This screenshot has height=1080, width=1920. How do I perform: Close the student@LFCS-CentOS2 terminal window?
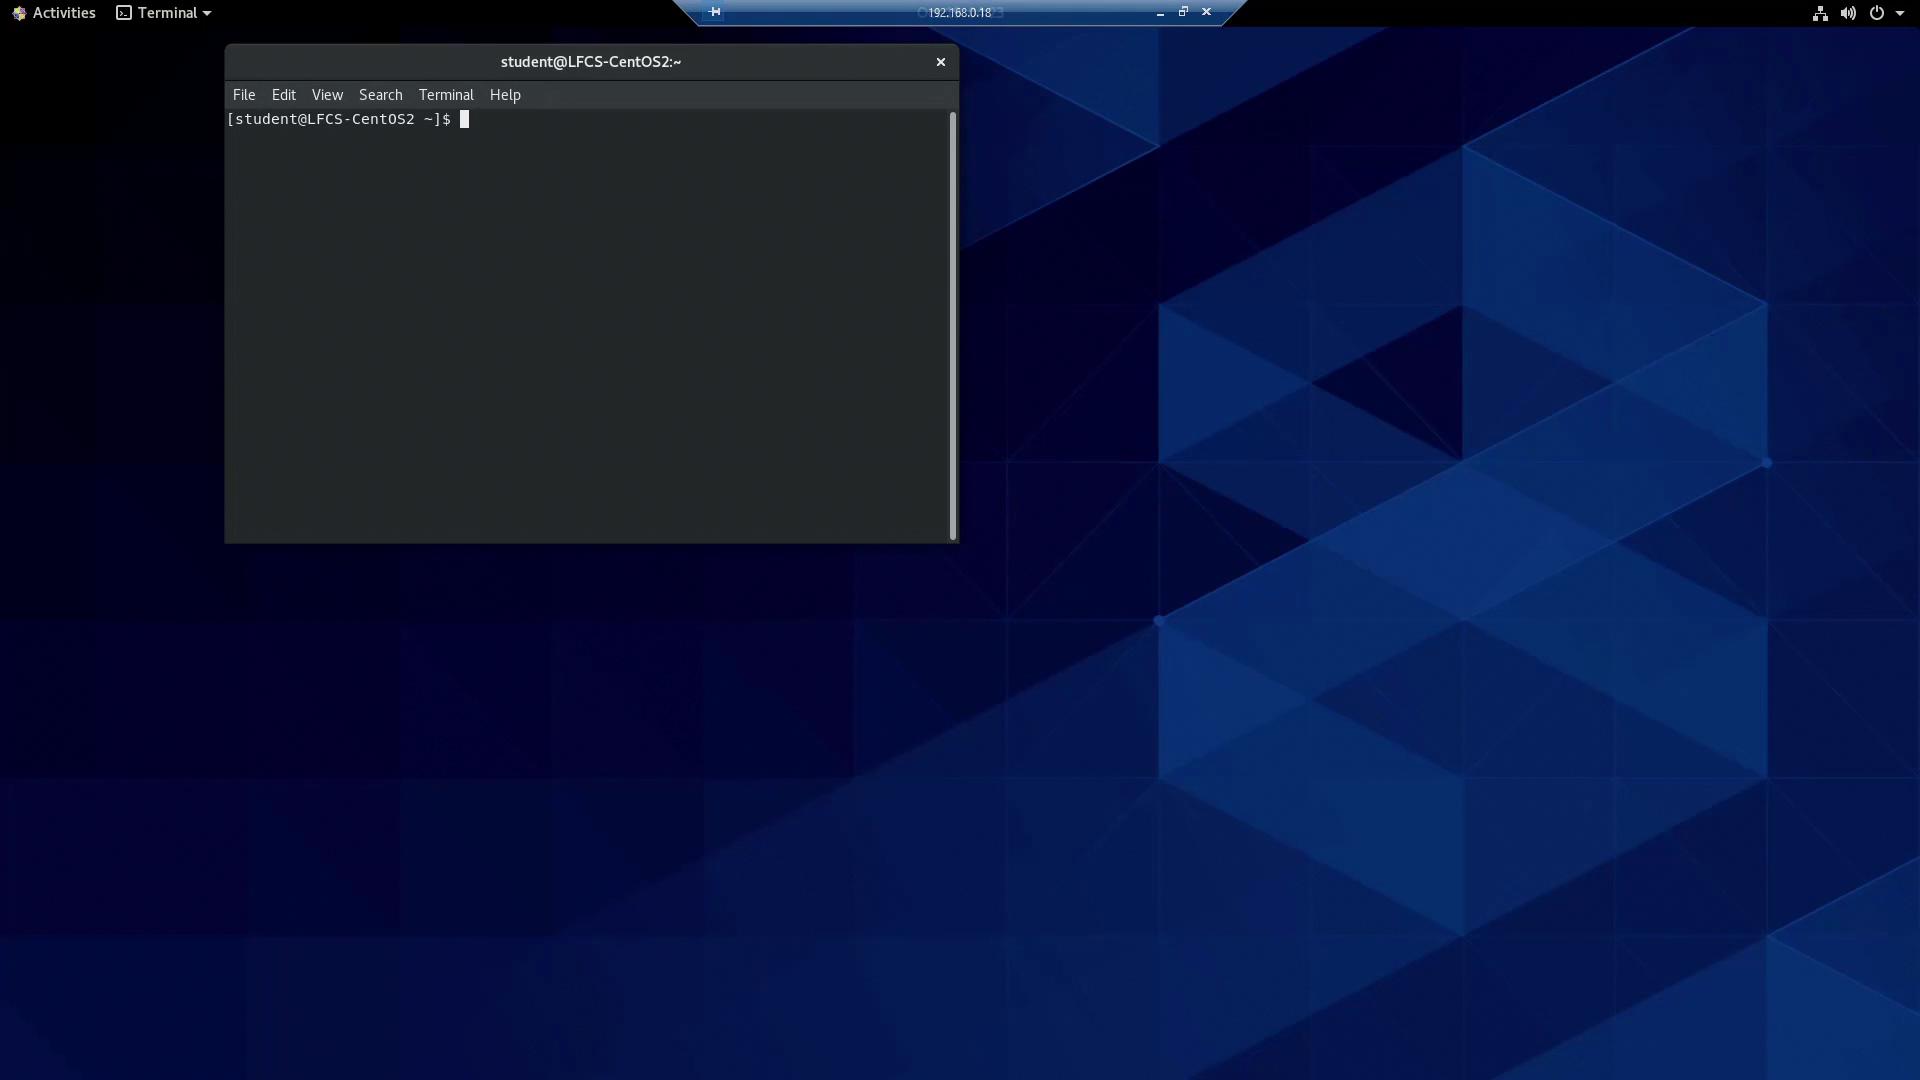click(940, 62)
